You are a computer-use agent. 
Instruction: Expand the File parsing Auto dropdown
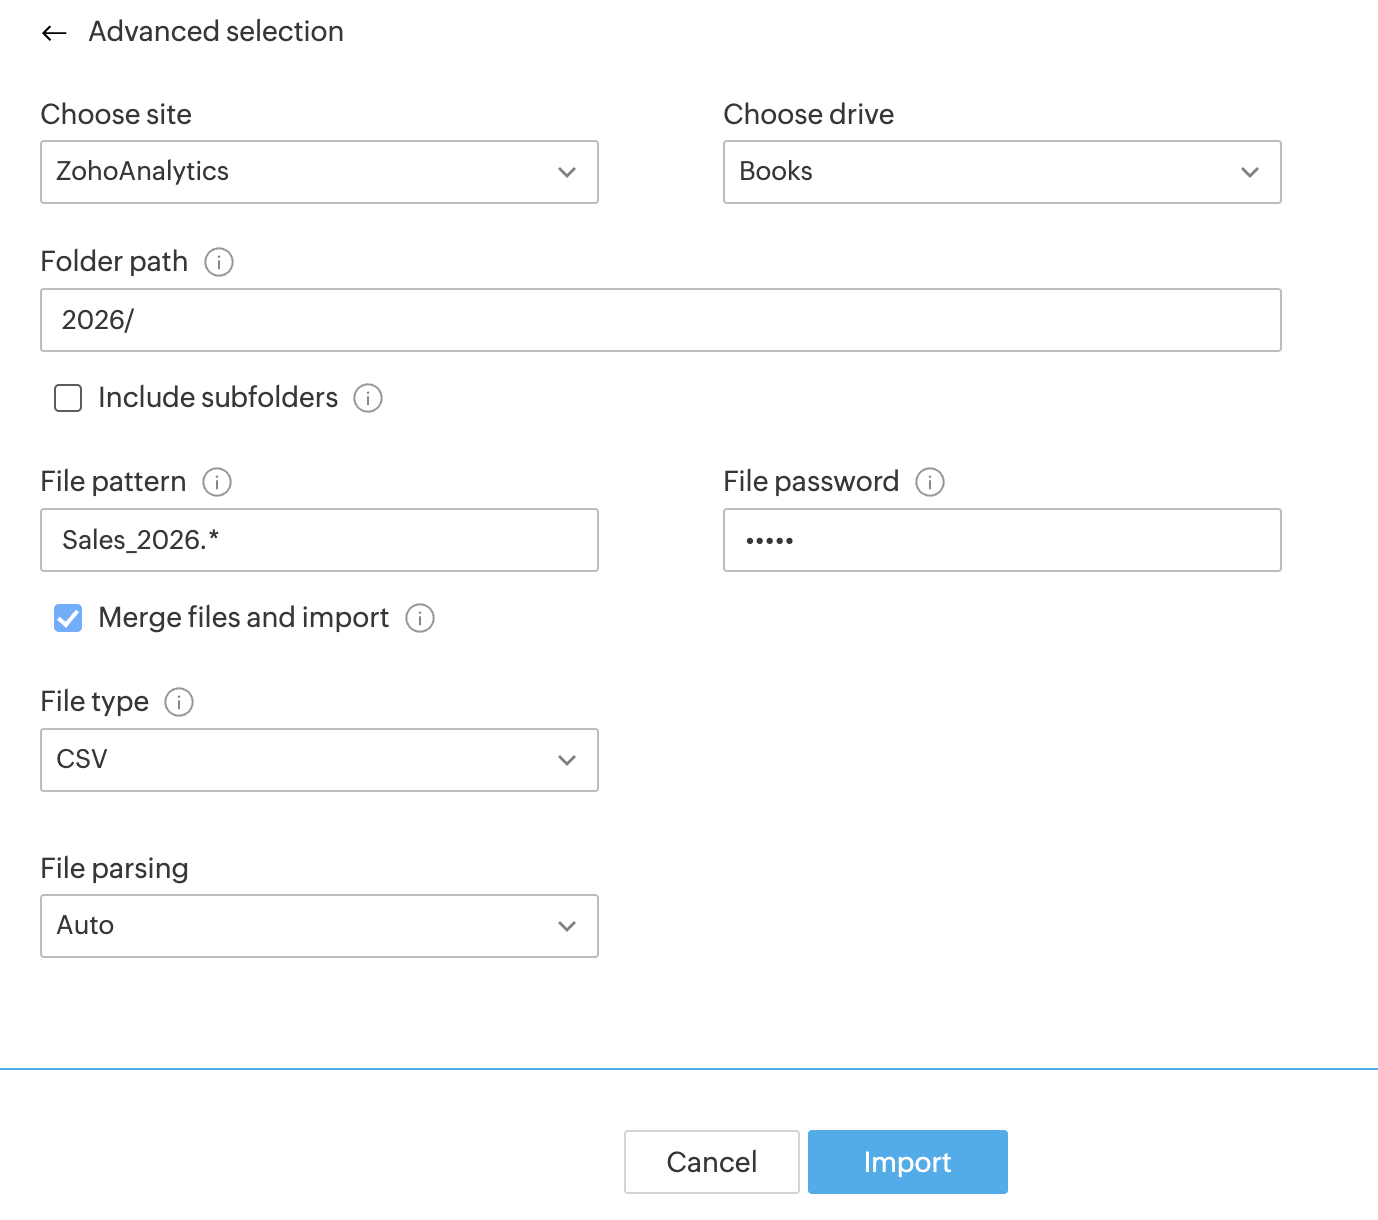[x=319, y=926]
